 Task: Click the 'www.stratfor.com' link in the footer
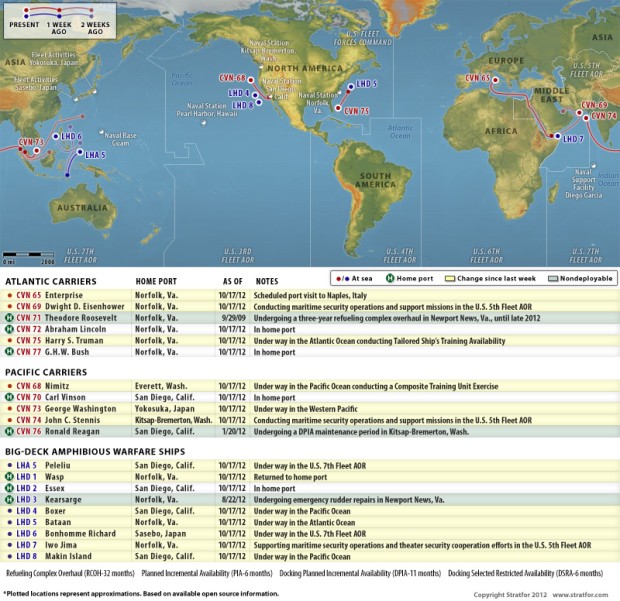(580, 594)
